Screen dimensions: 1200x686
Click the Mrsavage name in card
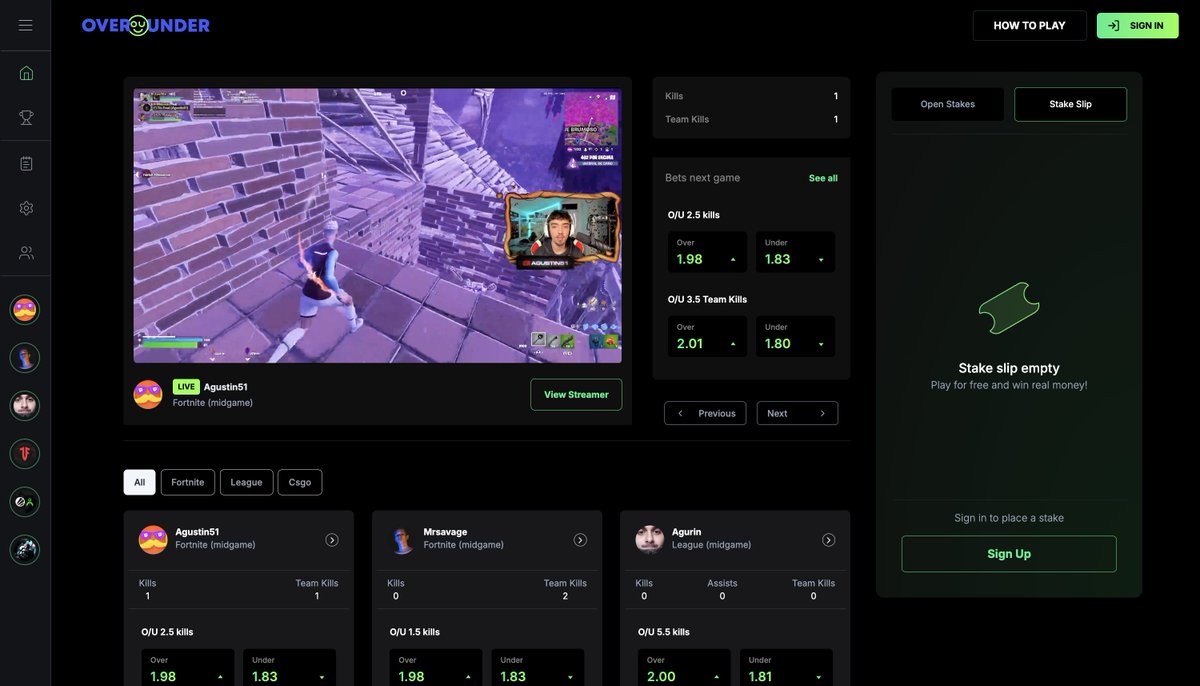(445, 532)
